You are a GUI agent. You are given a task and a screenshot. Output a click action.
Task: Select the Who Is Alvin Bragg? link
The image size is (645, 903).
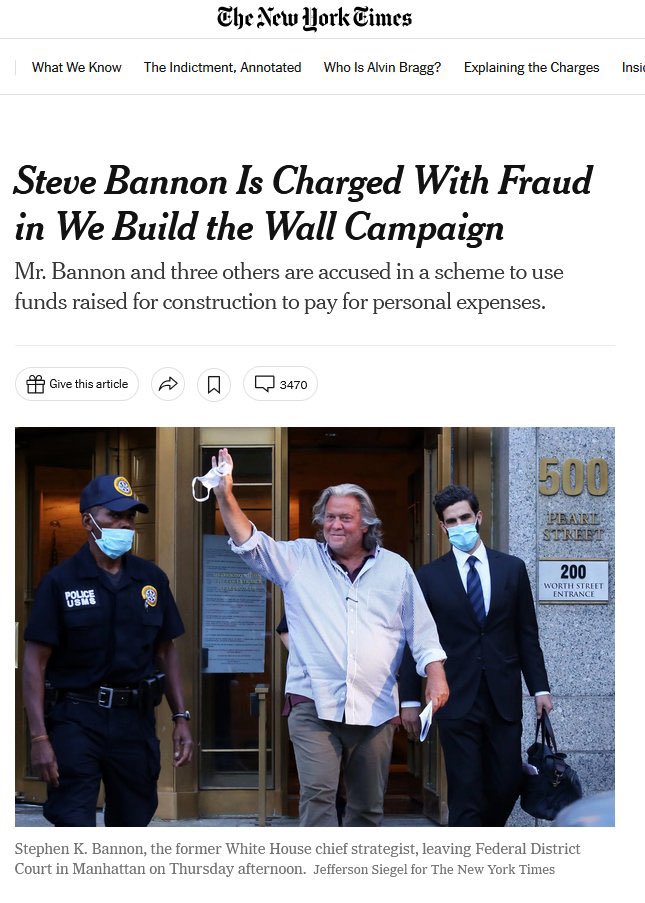coord(382,67)
